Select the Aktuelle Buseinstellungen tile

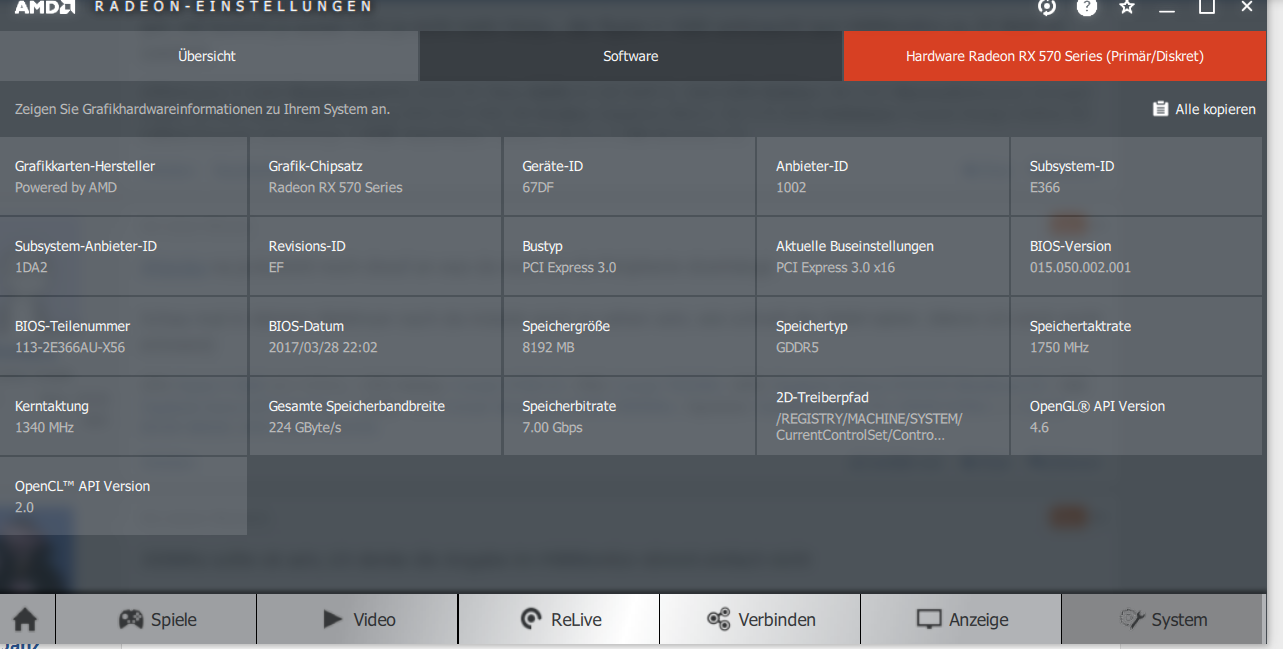883,256
